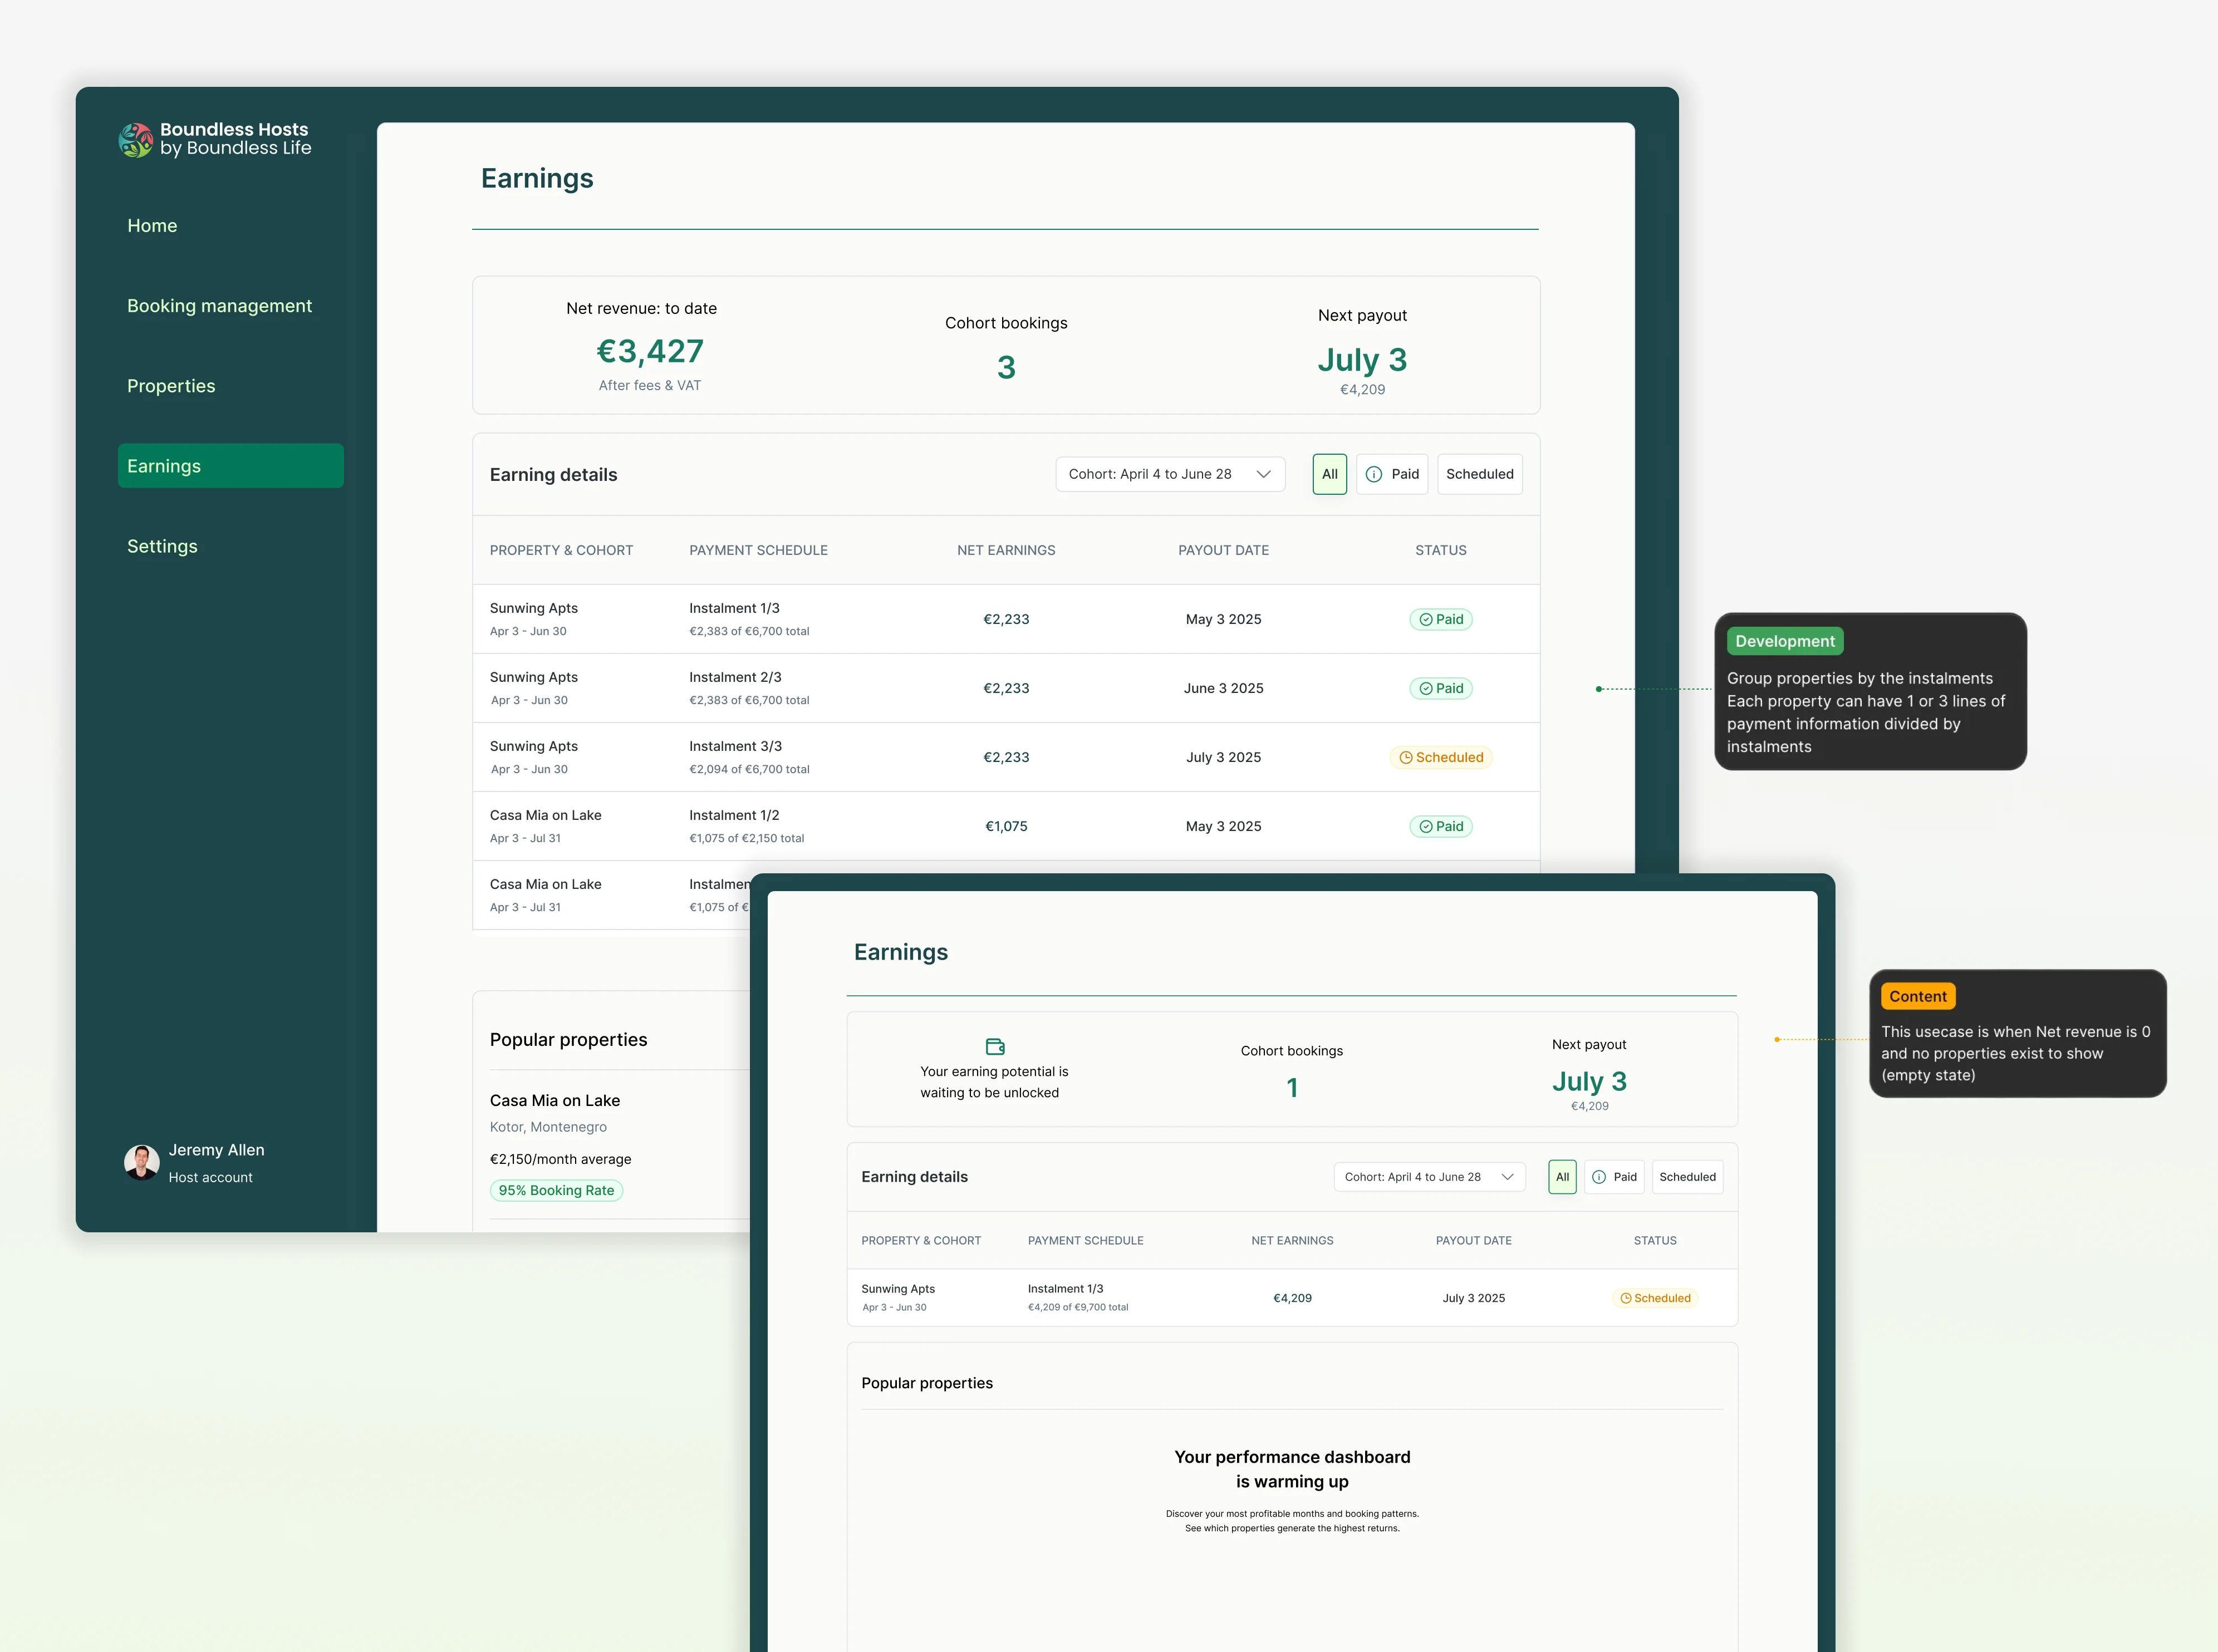Image resolution: width=2218 pixels, height=1652 pixels.
Task: Click the info icon on lower Paid filter
Action: [1599, 1177]
